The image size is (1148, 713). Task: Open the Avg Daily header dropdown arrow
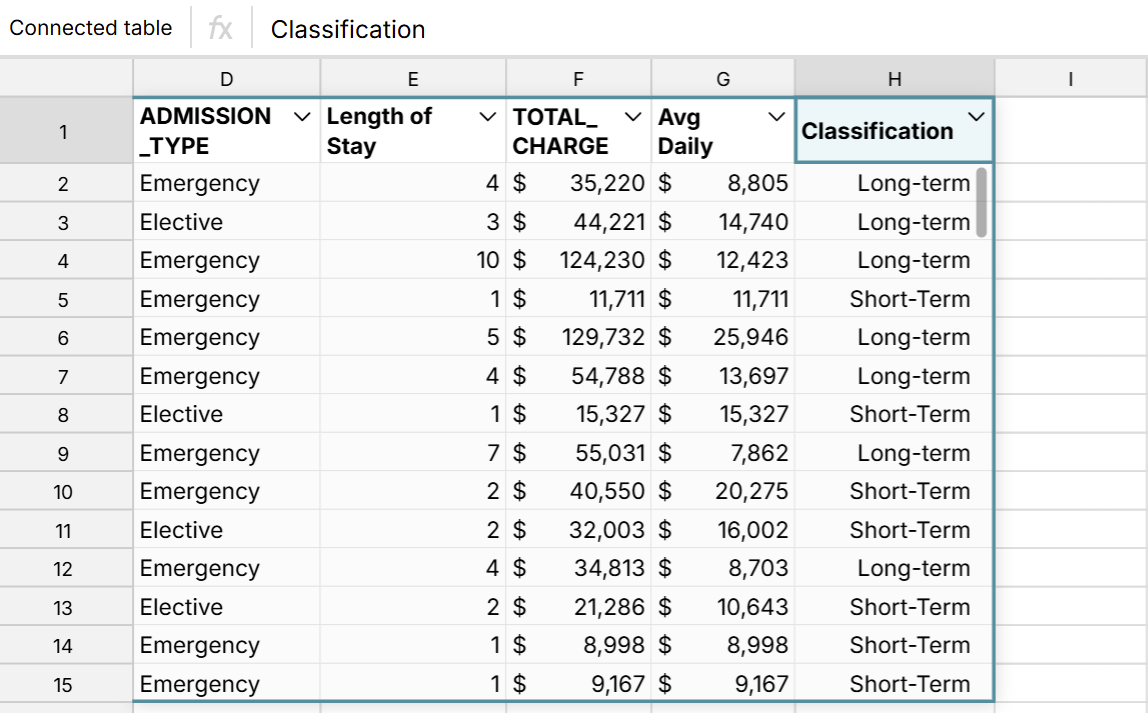[776, 116]
